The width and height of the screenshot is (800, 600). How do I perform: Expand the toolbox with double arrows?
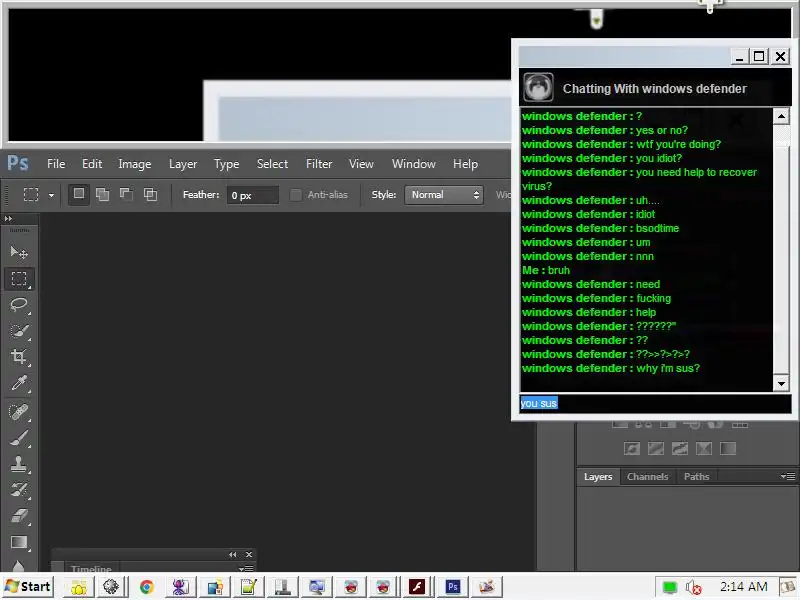click(8, 218)
